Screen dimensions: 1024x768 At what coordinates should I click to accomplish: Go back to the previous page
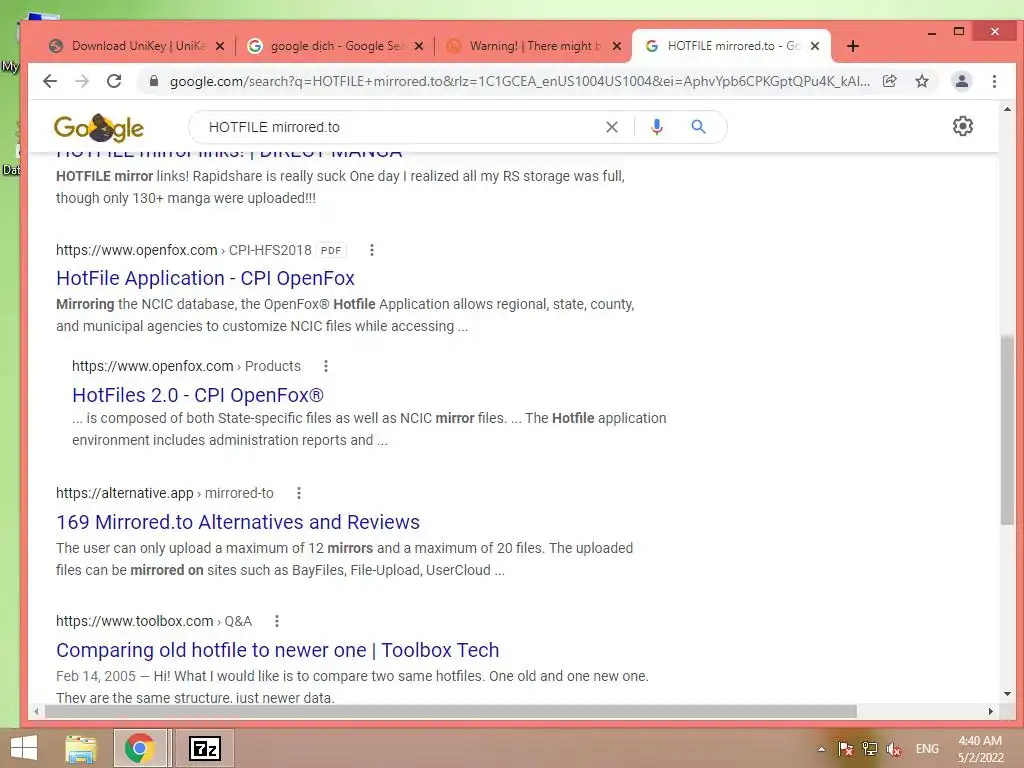(x=50, y=81)
